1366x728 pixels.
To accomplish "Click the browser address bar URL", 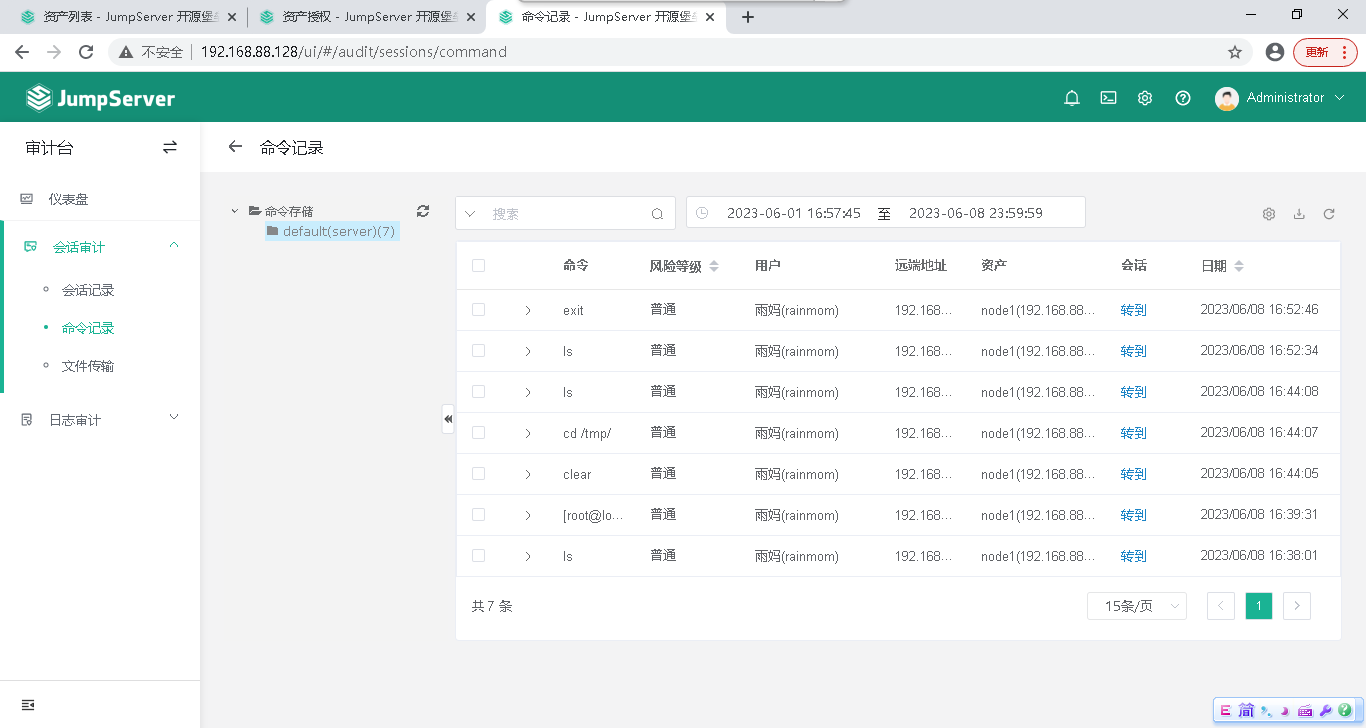I will coord(354,52).
